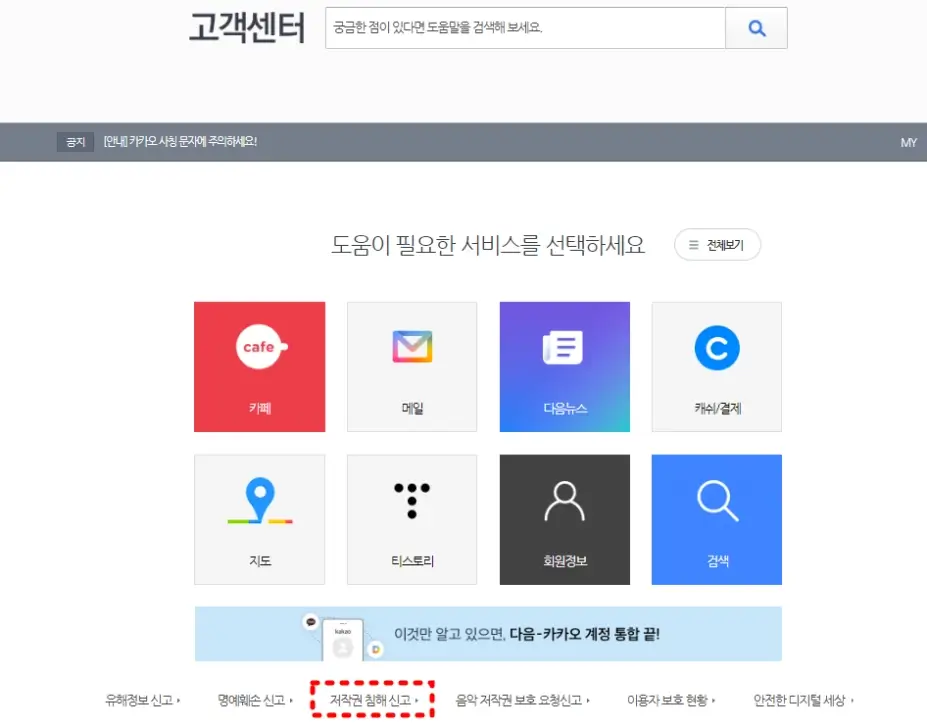Click the 고객센터 header logo
This screenshot has height=726, width=927.
(246, 29)
